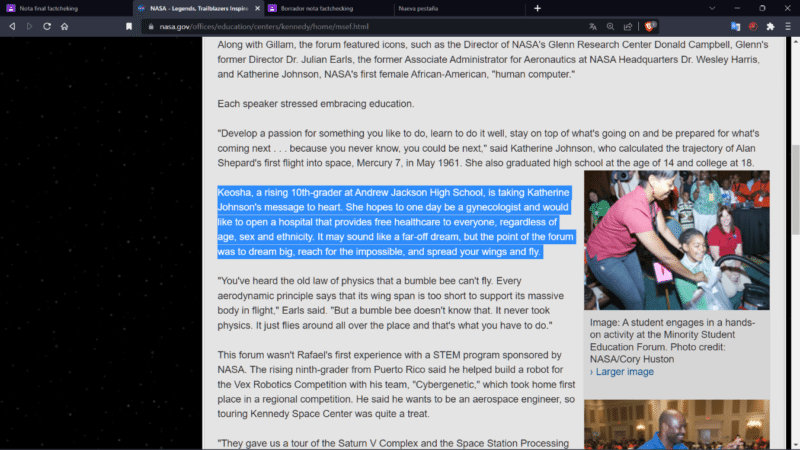Screen dimensions: 800x450
Task: Click the browser back arrow
Action: (12, 26)
